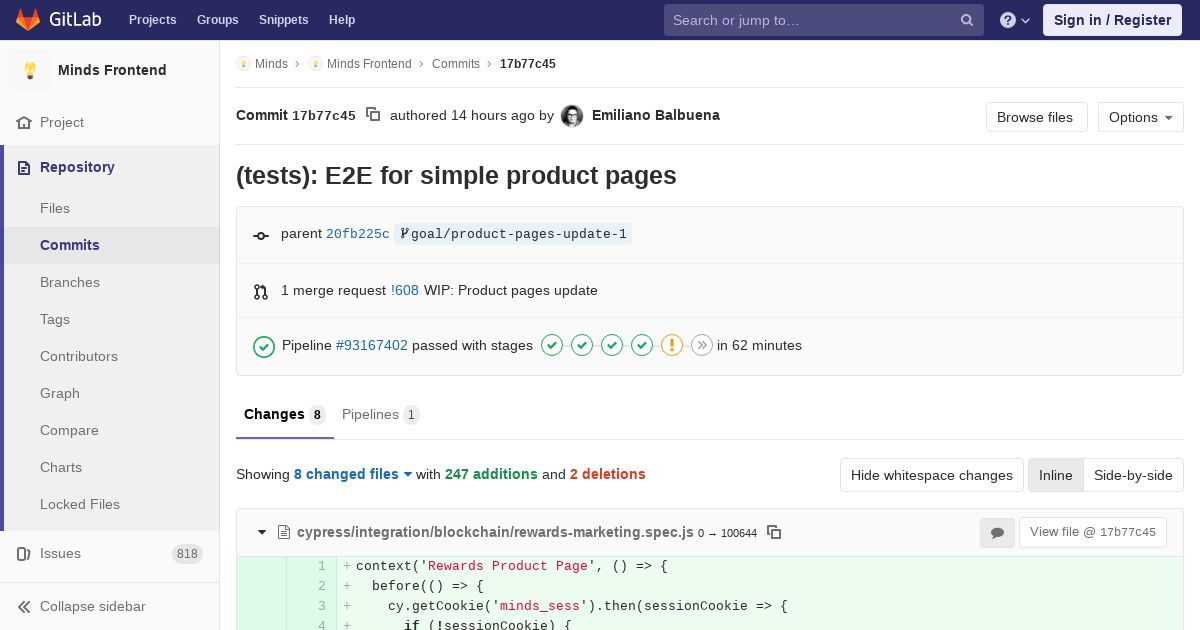Focus the Search or jump to field
This screenshot has height=630, width=1200.
pyautogui.click(x=824, y=20)
